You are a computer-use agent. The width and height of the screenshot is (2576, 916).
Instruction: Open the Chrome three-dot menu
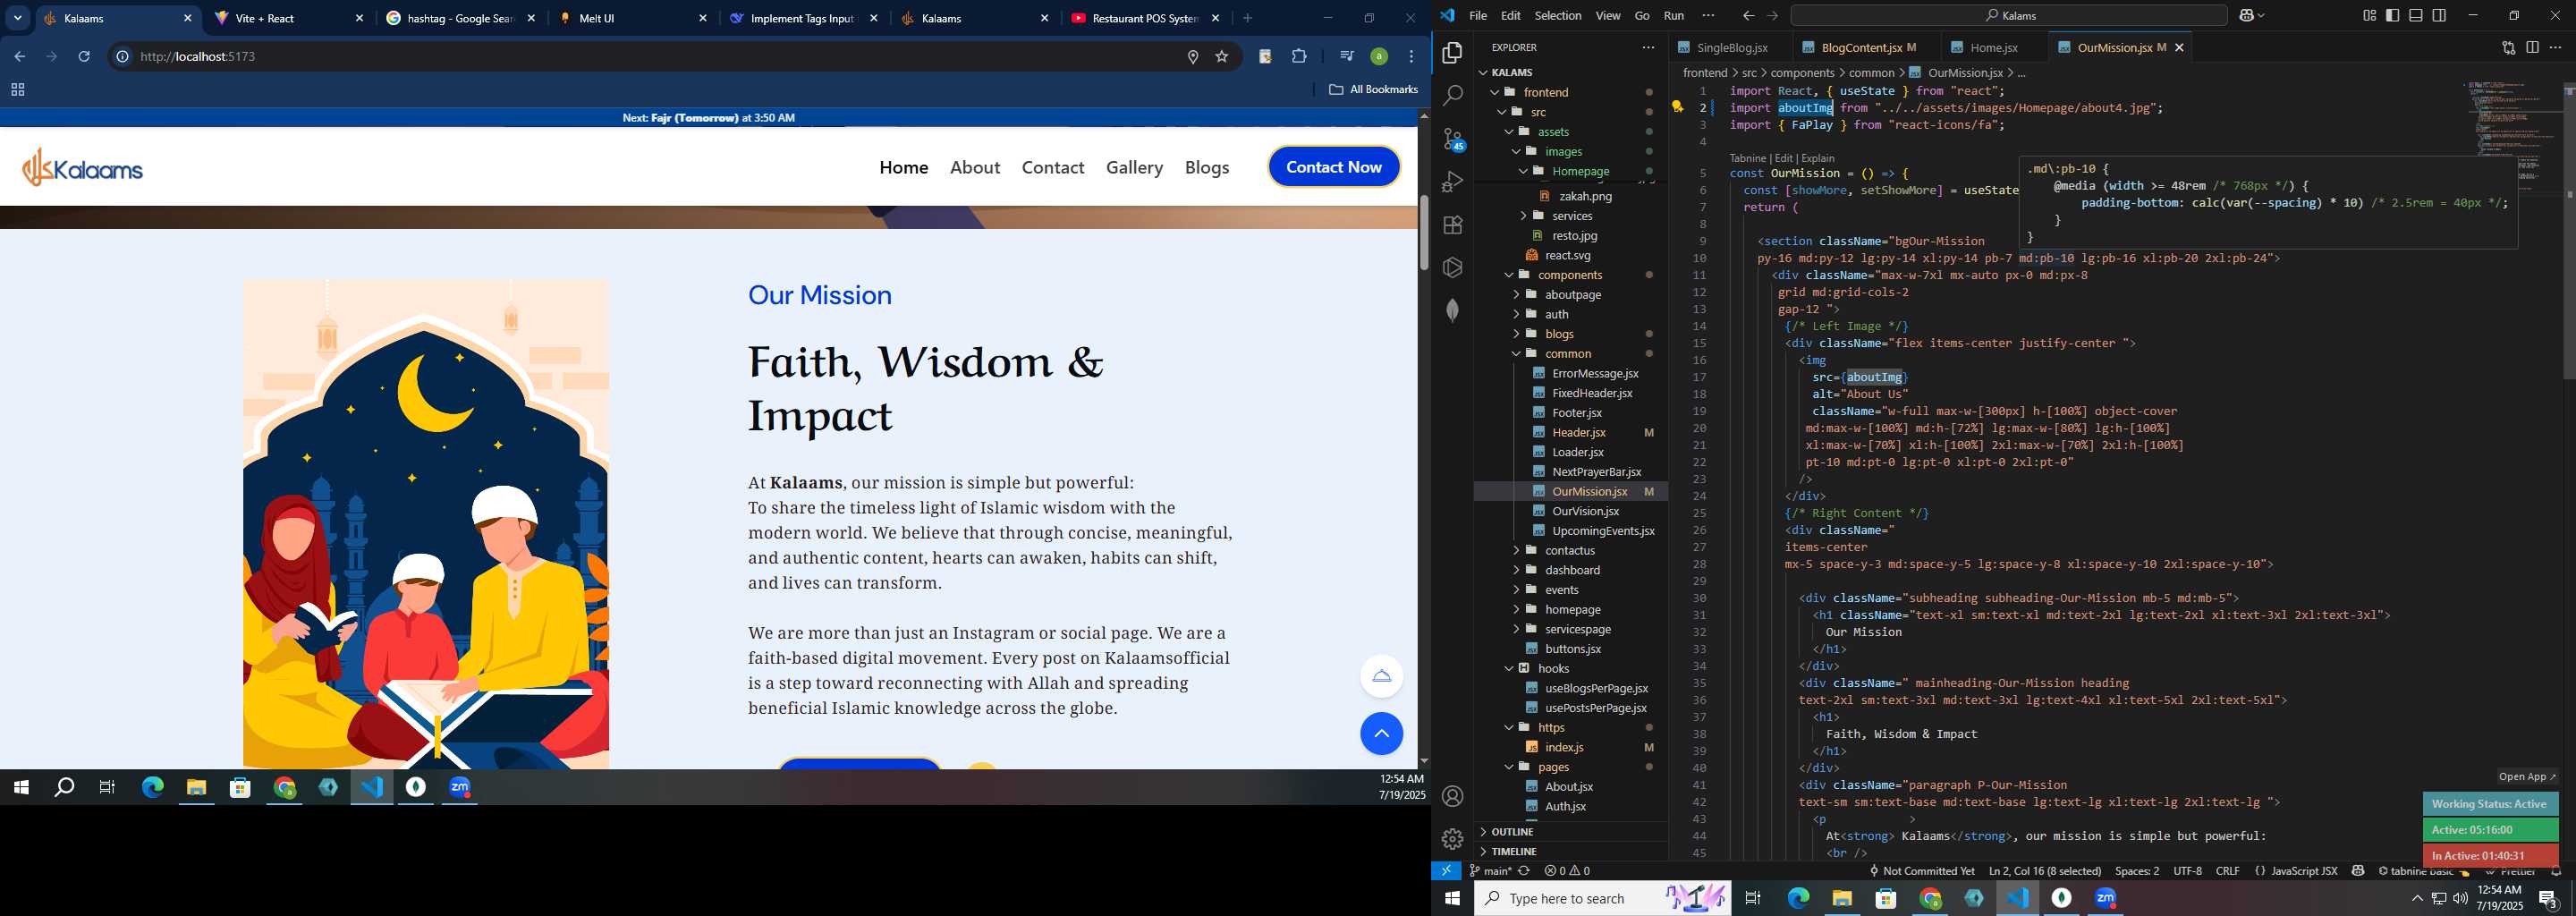(1411, 56)
